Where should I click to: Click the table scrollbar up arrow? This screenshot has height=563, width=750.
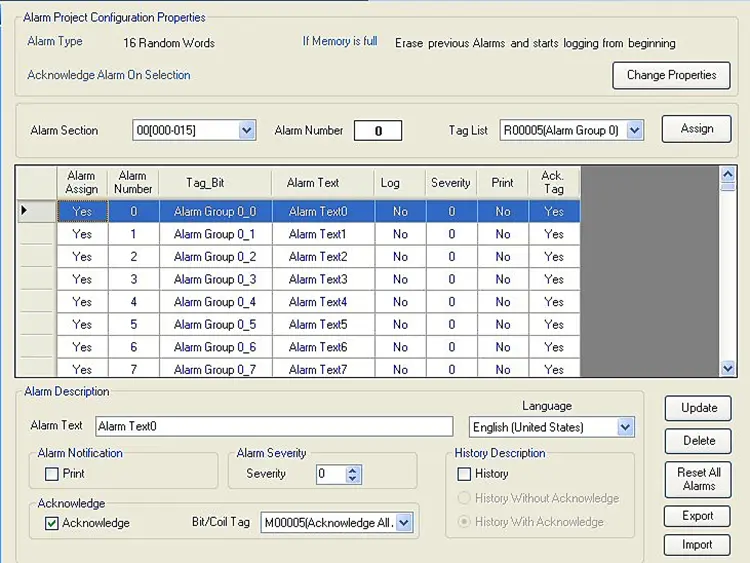coord(728,174)
